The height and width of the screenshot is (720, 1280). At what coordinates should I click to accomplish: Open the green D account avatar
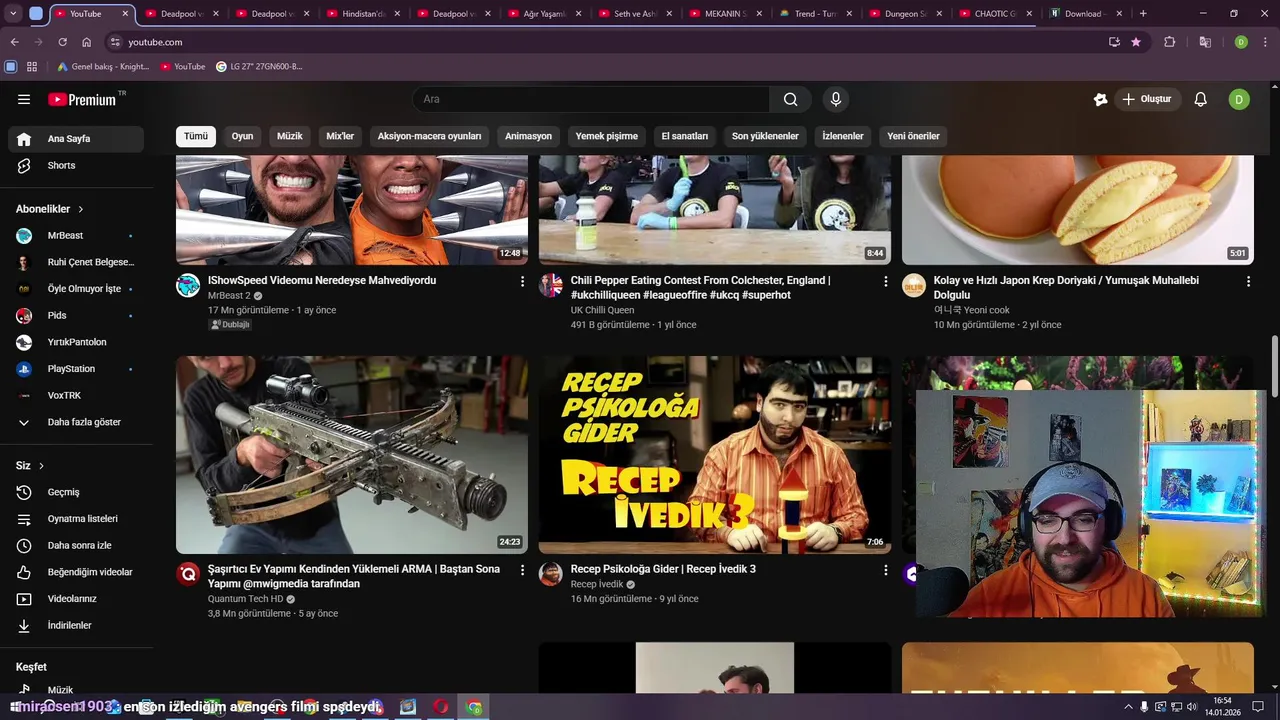[1239, 99]
